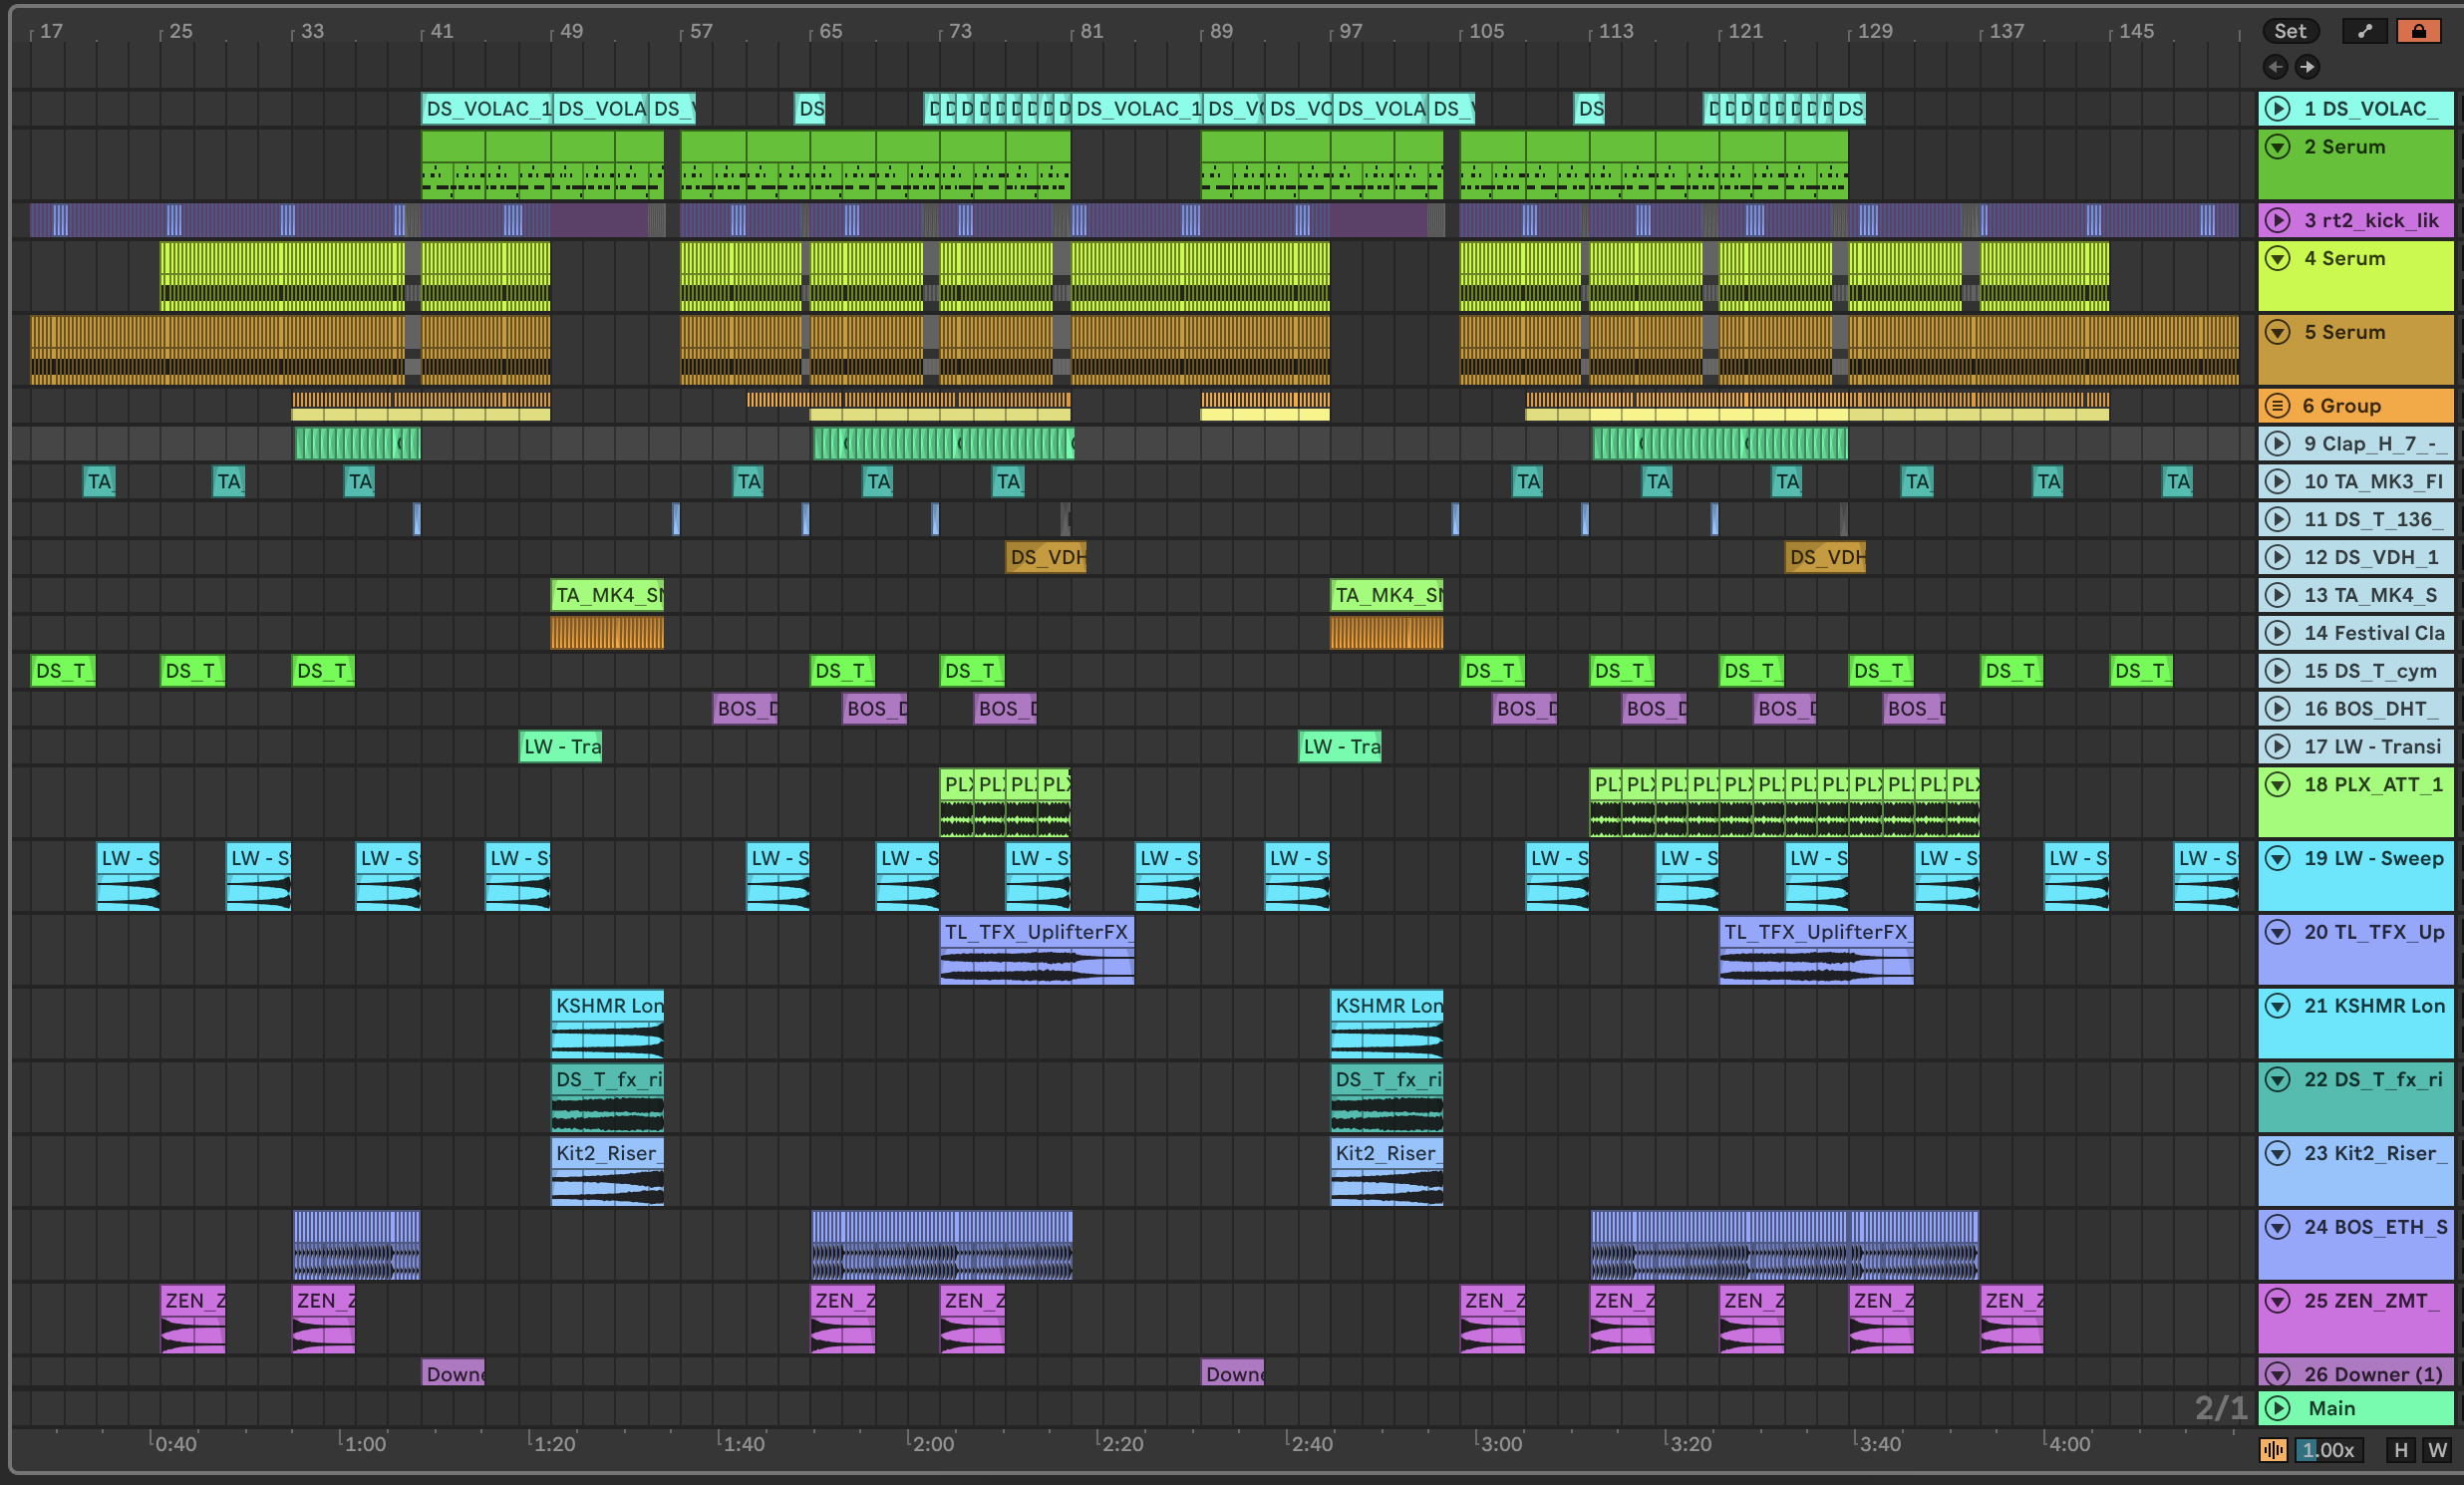Unfold the 14 Festival Cla track
Viewport: 2464px width, 1485px height.
coord(2278,633)
